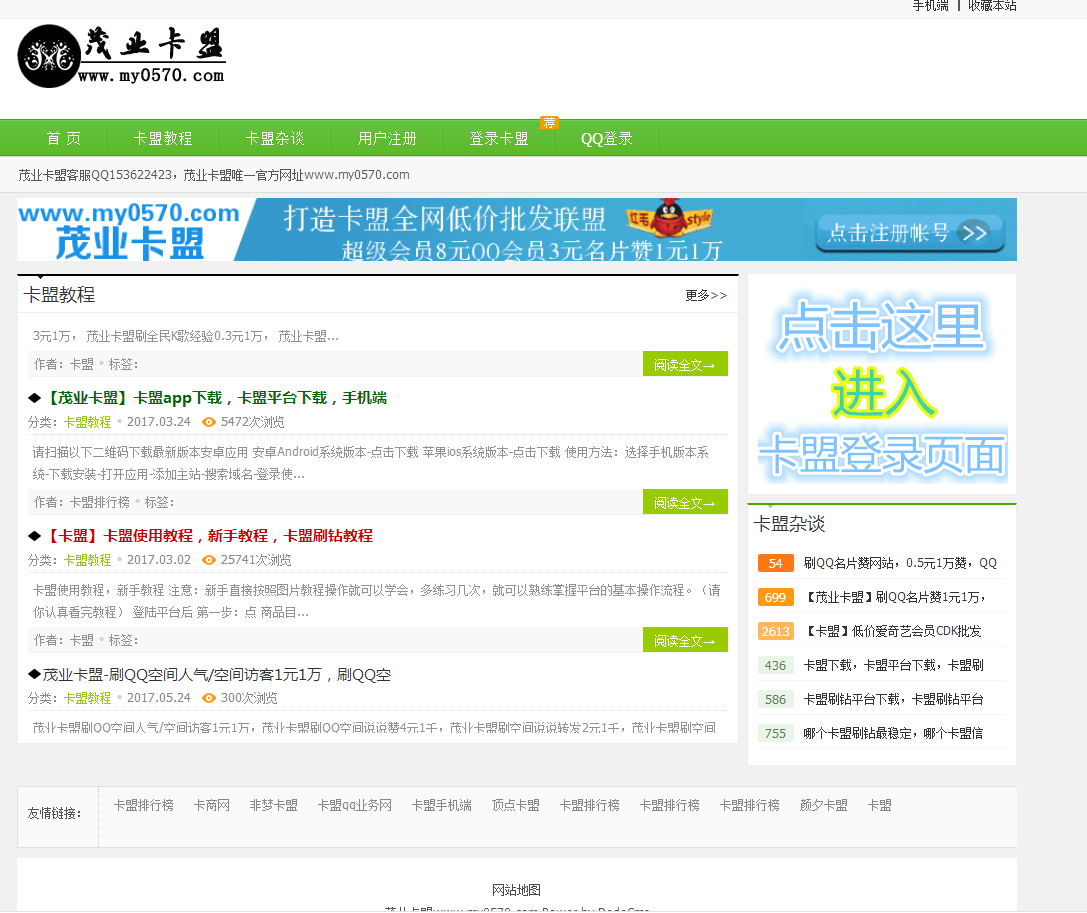
Task: Click the 荐 badge above 登录卡盟
Action: coord(548,121)
